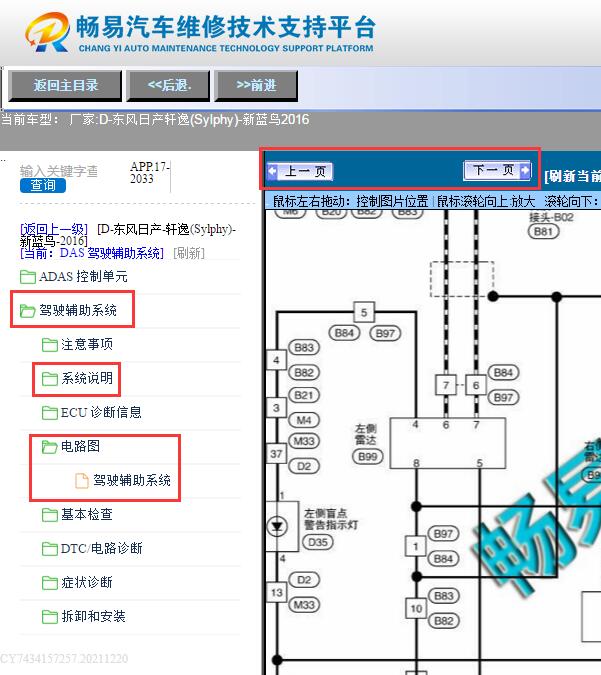Click the document icon beside 驾驶辅助系统 under 电路图
The width and height of the screenshot is (601, 675).
coord(82,480)
